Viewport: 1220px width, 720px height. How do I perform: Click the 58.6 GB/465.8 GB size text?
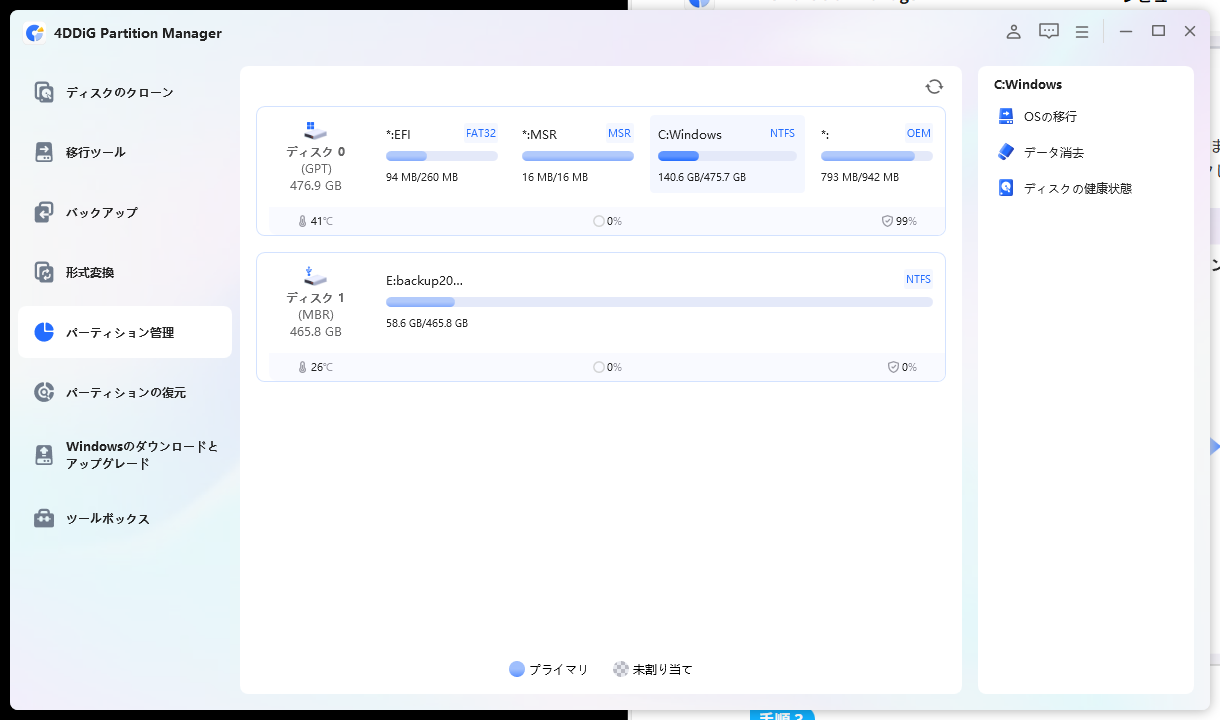427,324
